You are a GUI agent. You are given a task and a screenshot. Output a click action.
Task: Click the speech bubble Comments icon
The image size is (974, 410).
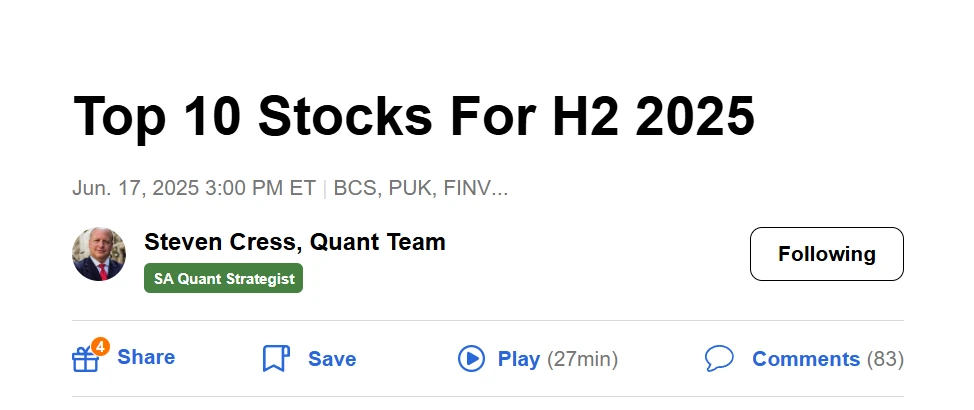(x=719, y=359)
